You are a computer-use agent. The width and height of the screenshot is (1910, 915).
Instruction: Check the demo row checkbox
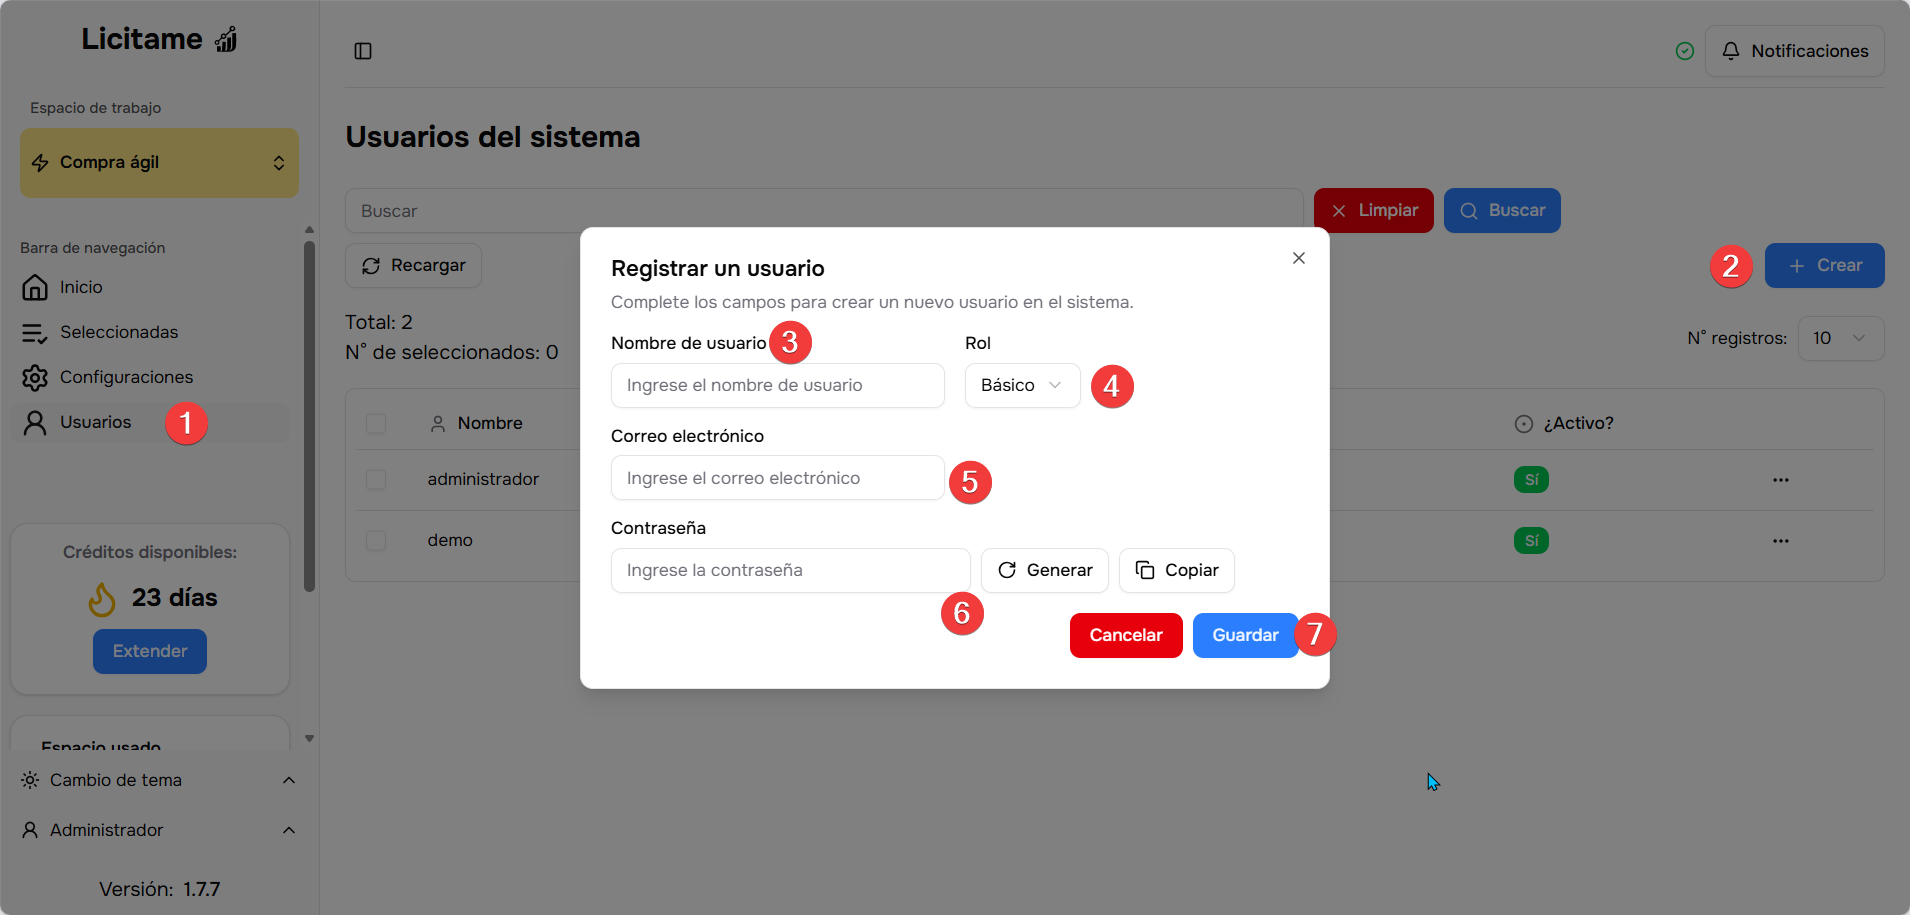[x=376, y=541]
